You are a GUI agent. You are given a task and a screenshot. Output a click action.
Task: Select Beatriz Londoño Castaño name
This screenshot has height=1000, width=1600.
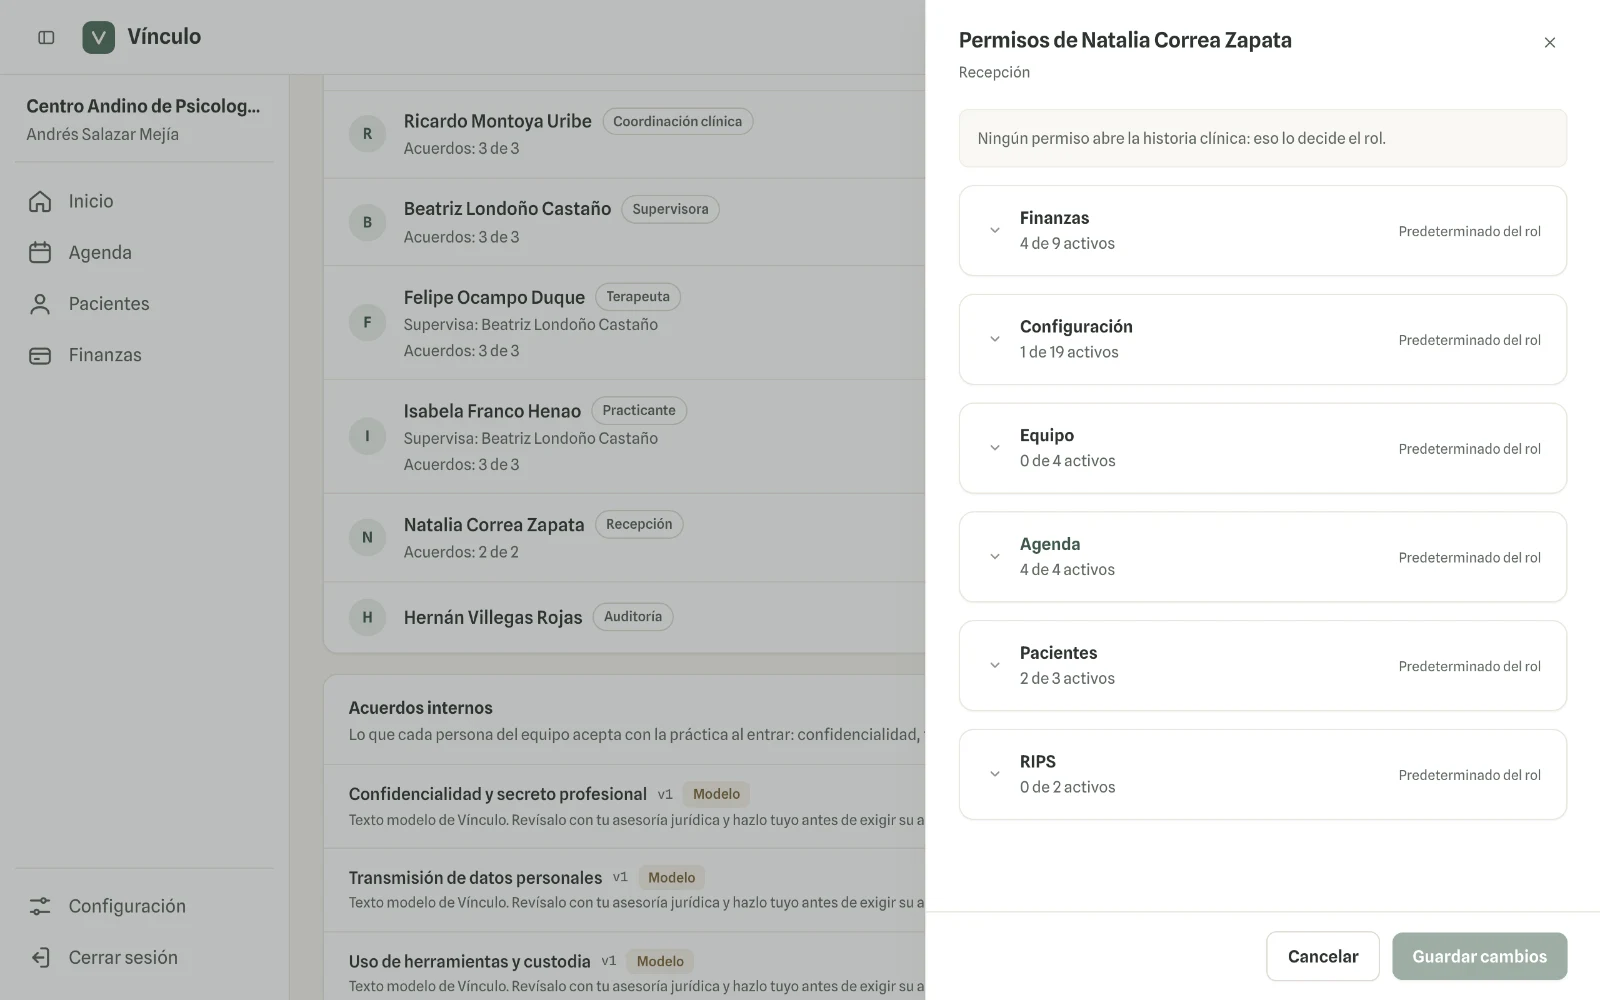(x=507, y=209)
